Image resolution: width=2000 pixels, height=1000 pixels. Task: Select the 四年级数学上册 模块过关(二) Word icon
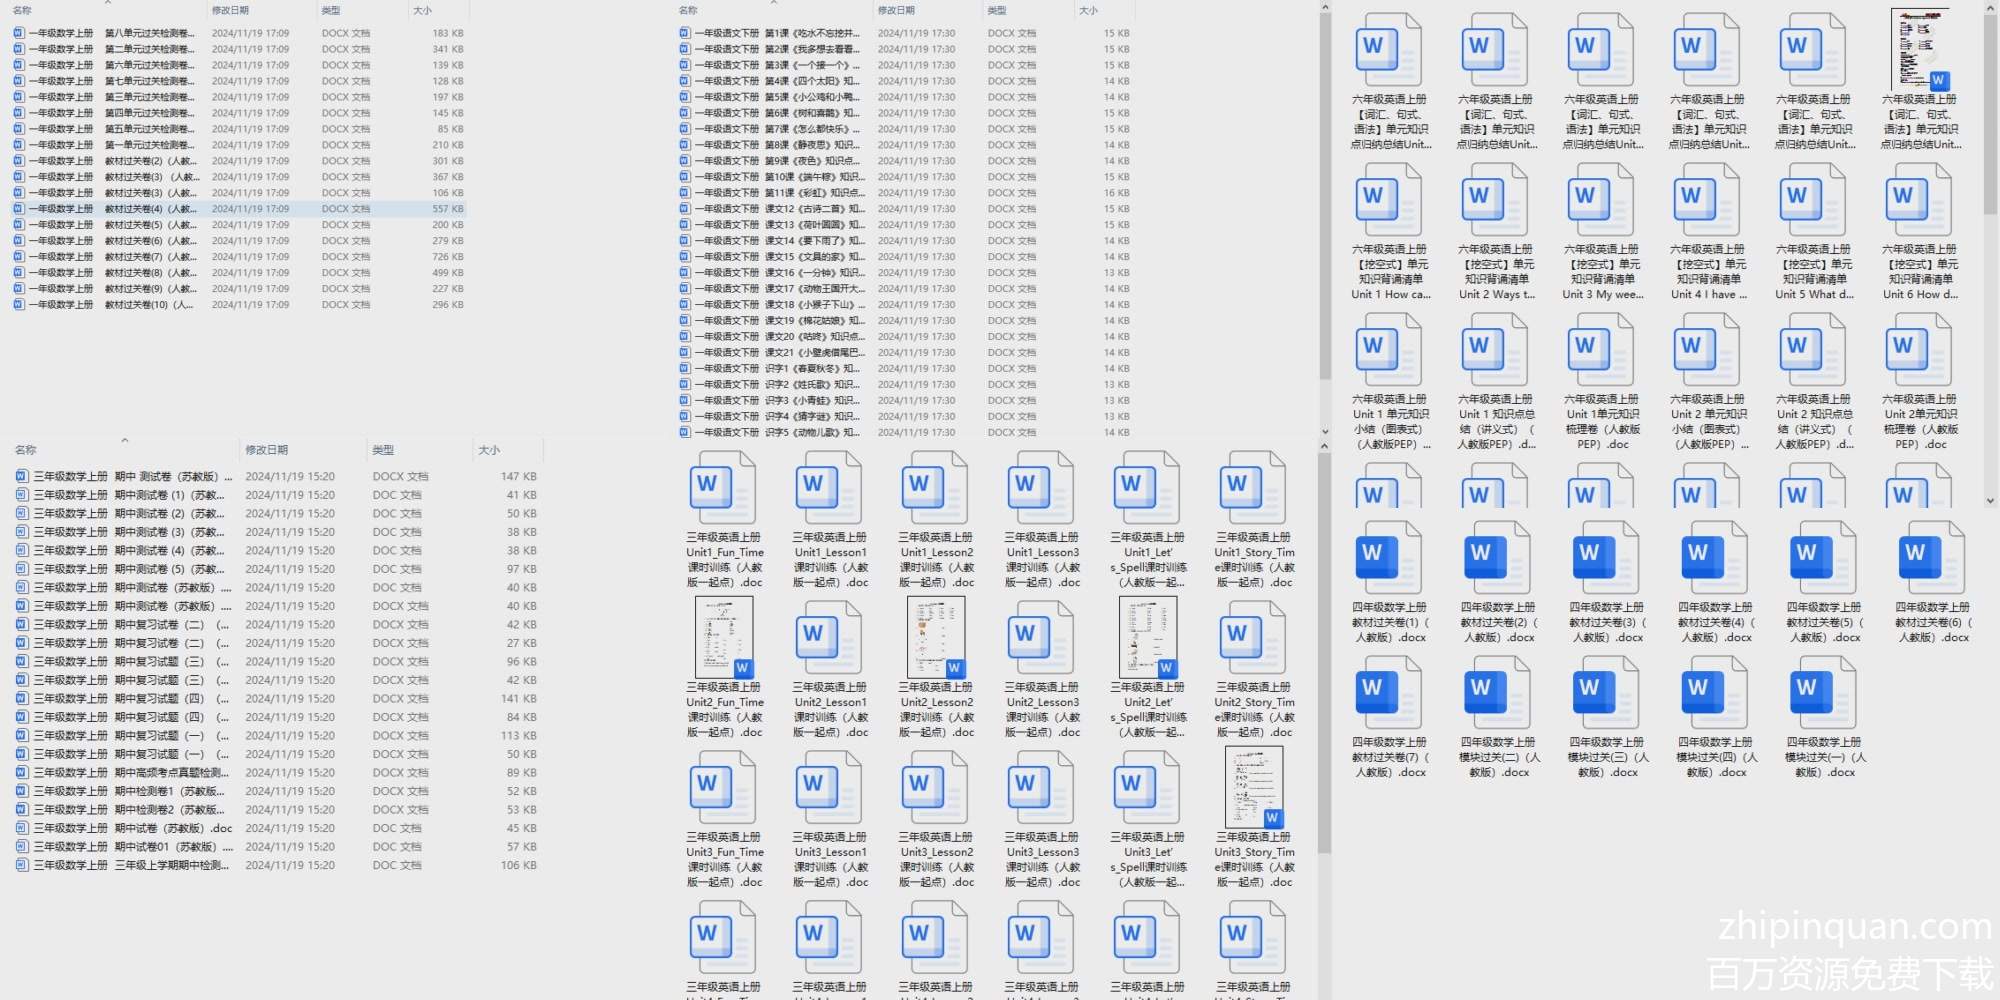point(1497,692)
